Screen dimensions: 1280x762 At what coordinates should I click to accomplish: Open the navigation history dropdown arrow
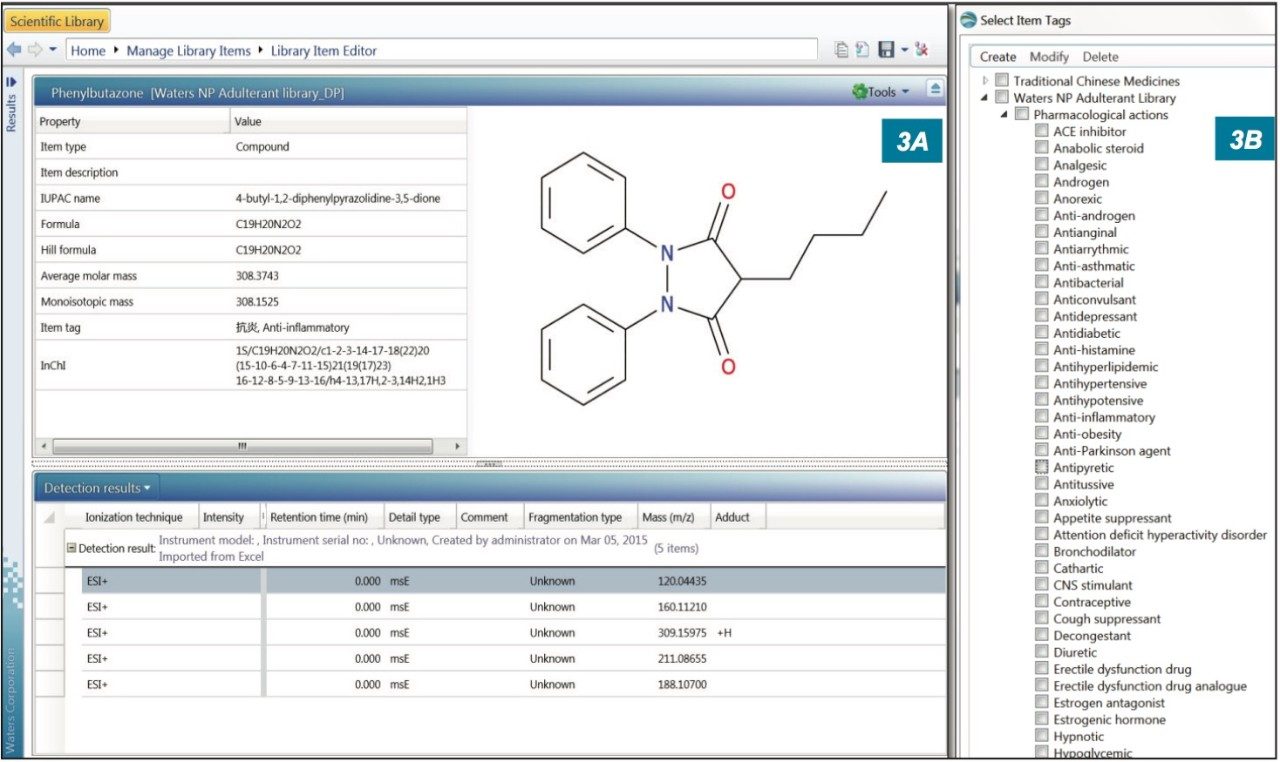coord(53,50)
